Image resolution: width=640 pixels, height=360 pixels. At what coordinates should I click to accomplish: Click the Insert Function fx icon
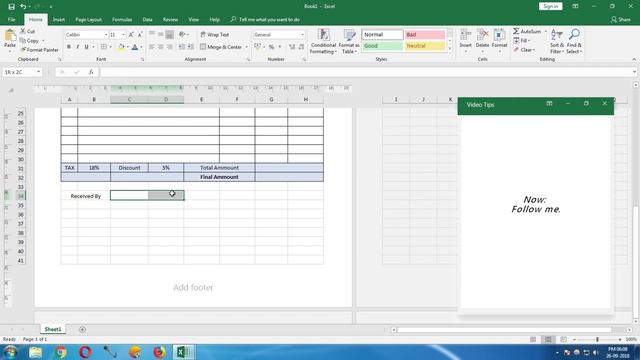tap(91, 72)
